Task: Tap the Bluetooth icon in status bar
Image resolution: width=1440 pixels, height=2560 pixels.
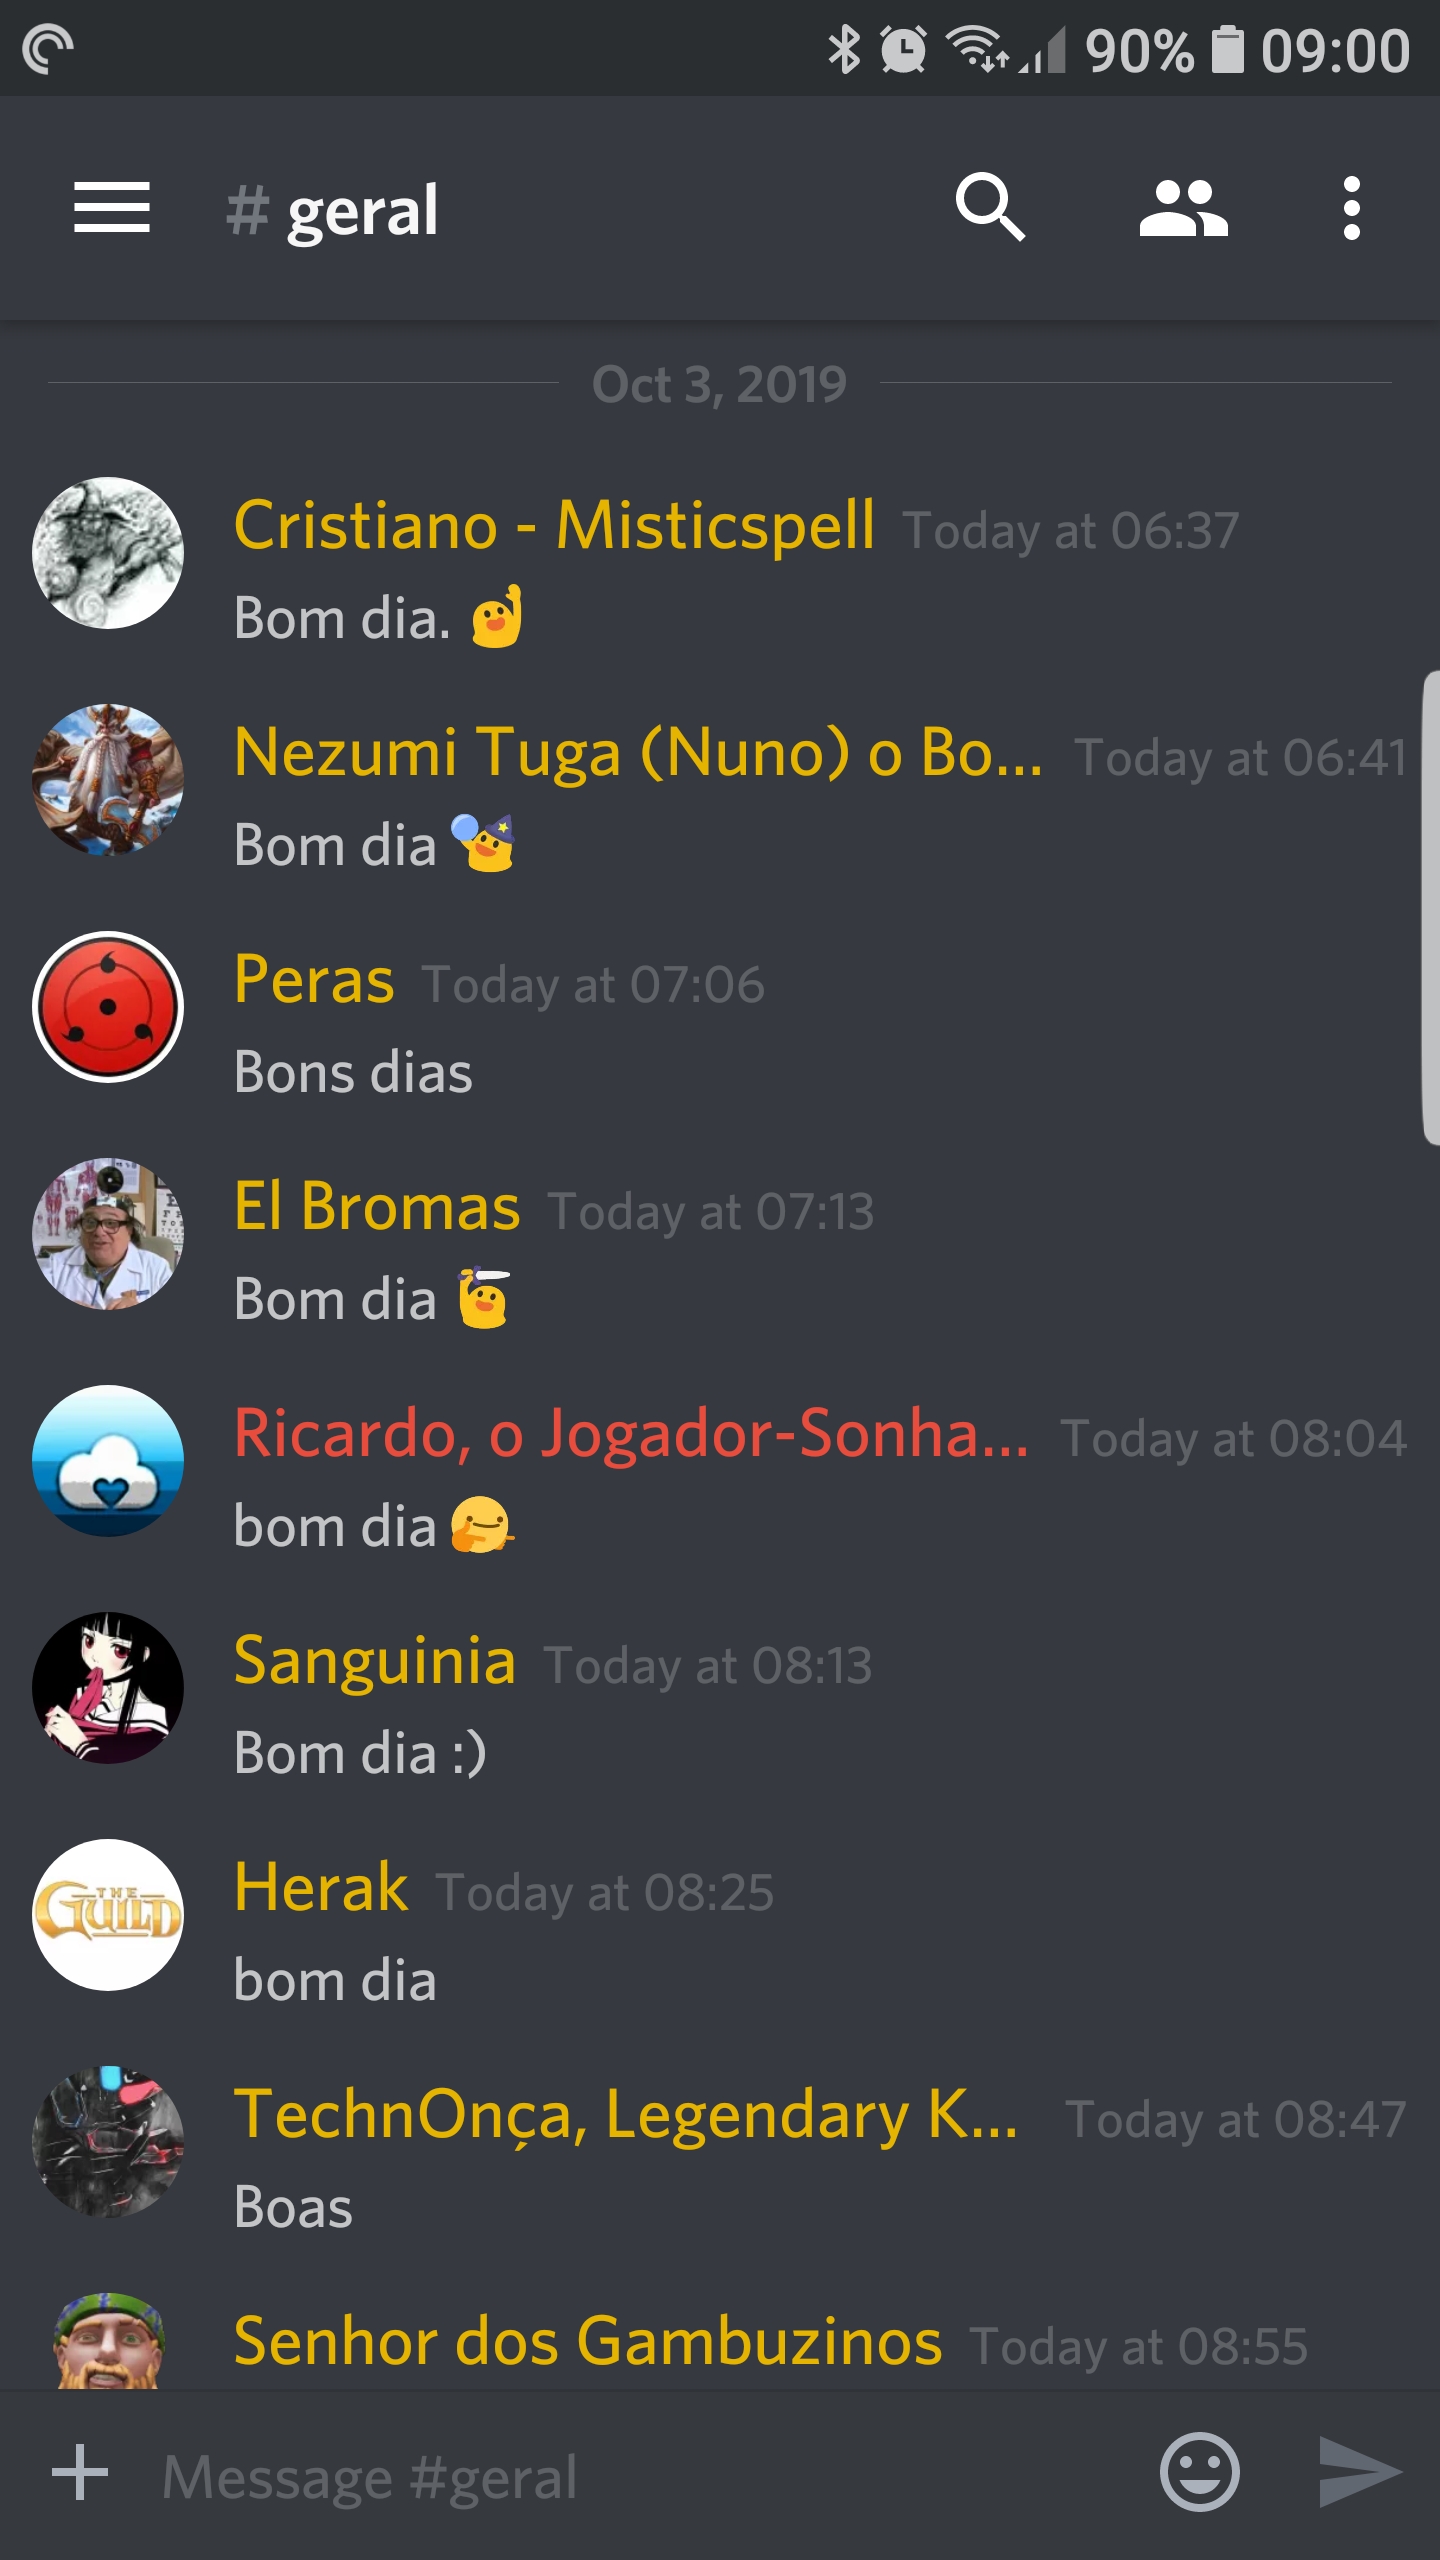Action: pyautogui.click(x=844, y=49)
